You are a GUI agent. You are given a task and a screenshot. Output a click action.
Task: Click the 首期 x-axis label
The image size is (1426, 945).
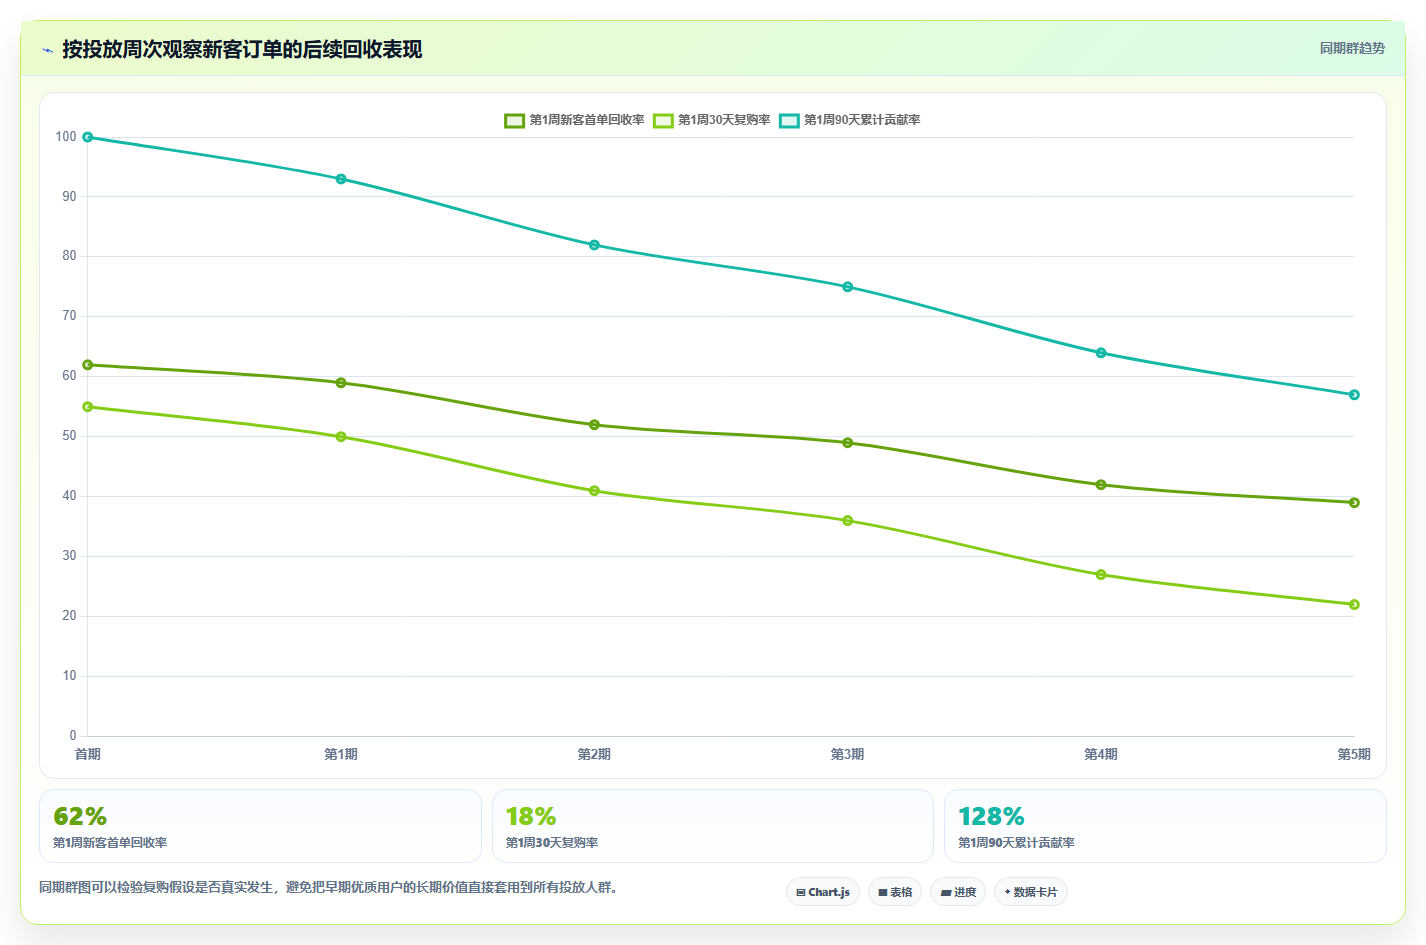pos(88,754)
